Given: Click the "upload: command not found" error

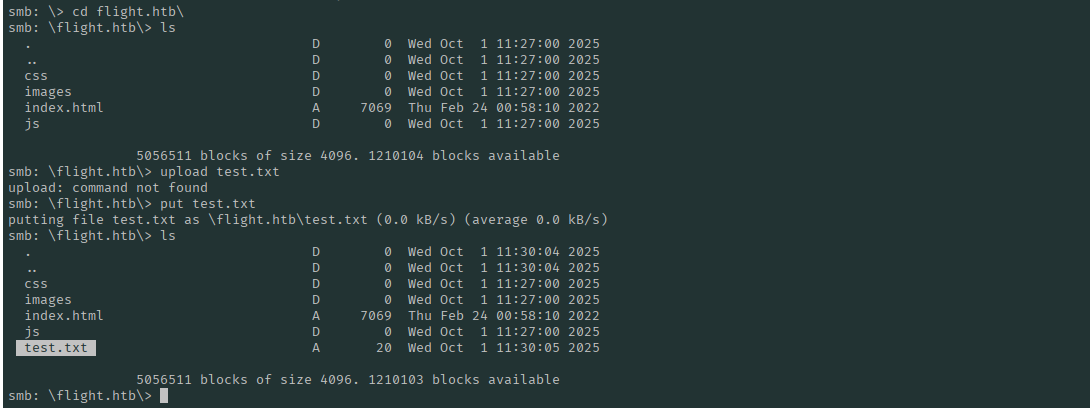Looking at the screenshot, I should (108, 188).
